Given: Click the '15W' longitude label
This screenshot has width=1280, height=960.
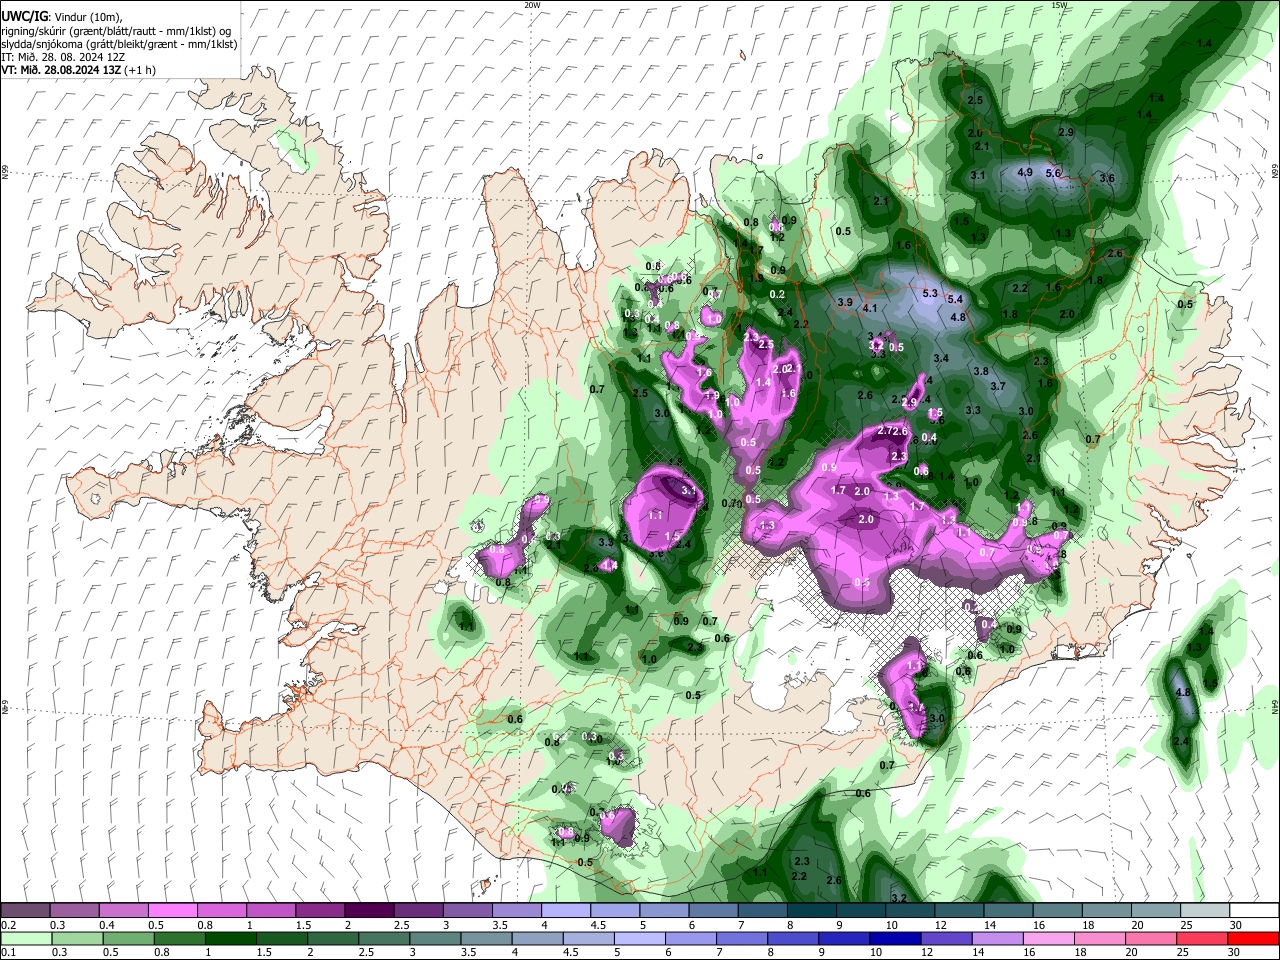Looking at the screenshot, I should click(x=1058, y=5).
